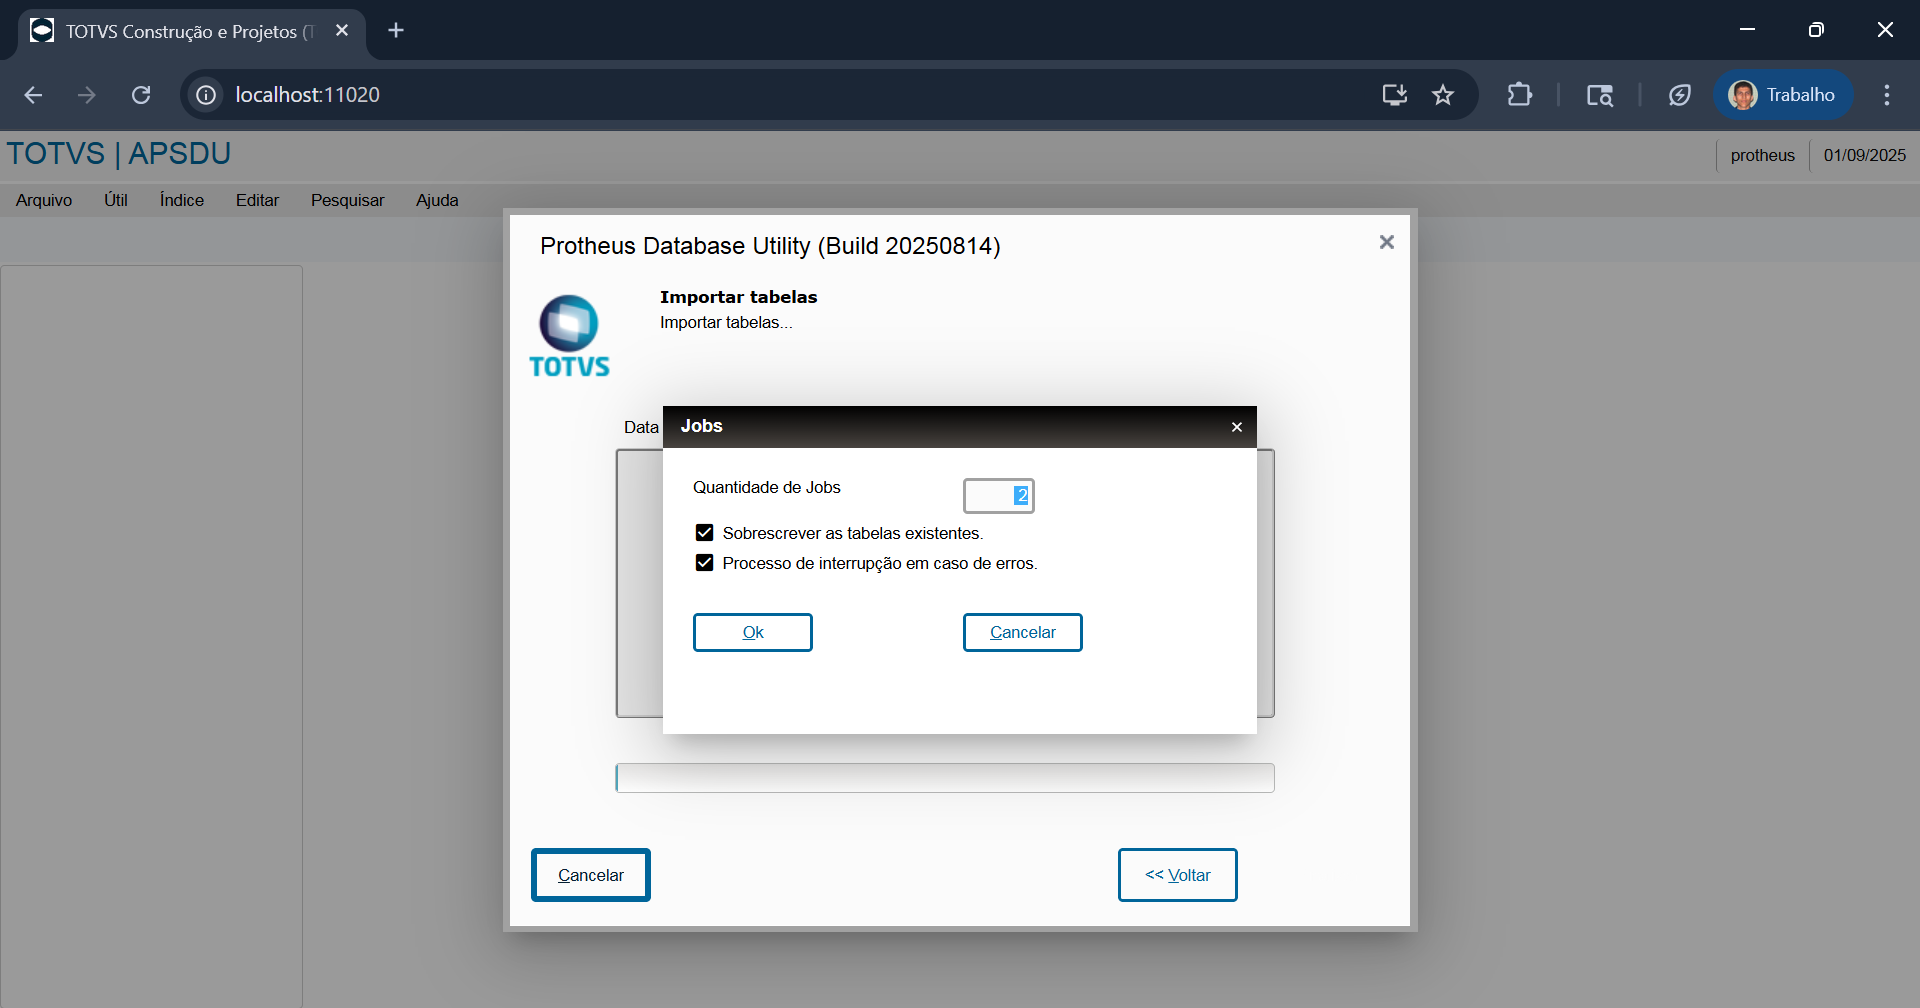Click Cancelar in the Importar tabelas wizard
This screenshot has height=1008, width=1920.
click(x=591, y=875)
